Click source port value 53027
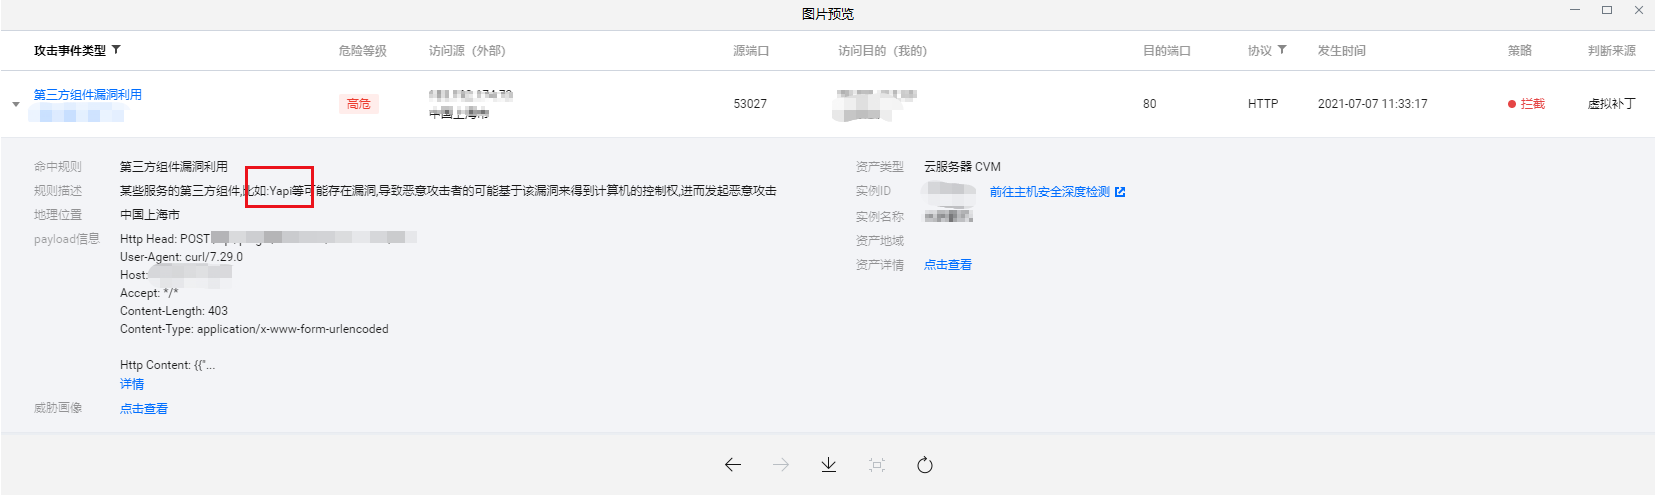This screenshot has width=1655, height=496. 750,104
